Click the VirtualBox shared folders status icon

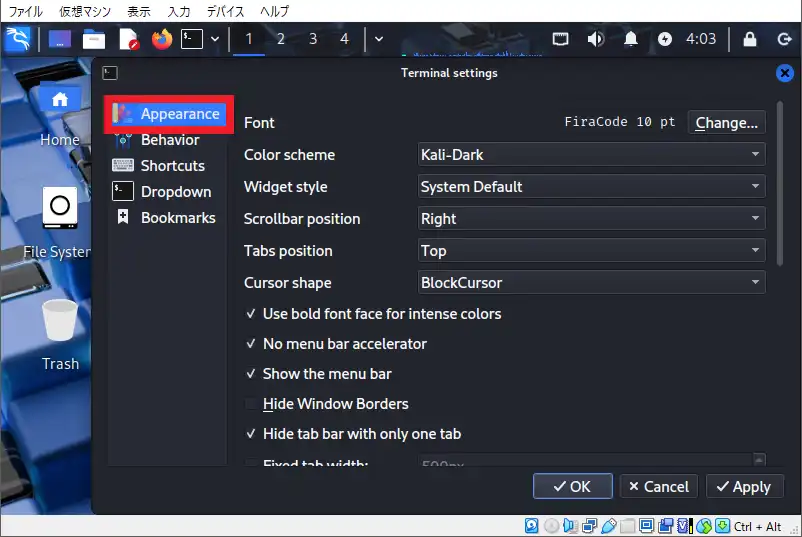(627, 526)
